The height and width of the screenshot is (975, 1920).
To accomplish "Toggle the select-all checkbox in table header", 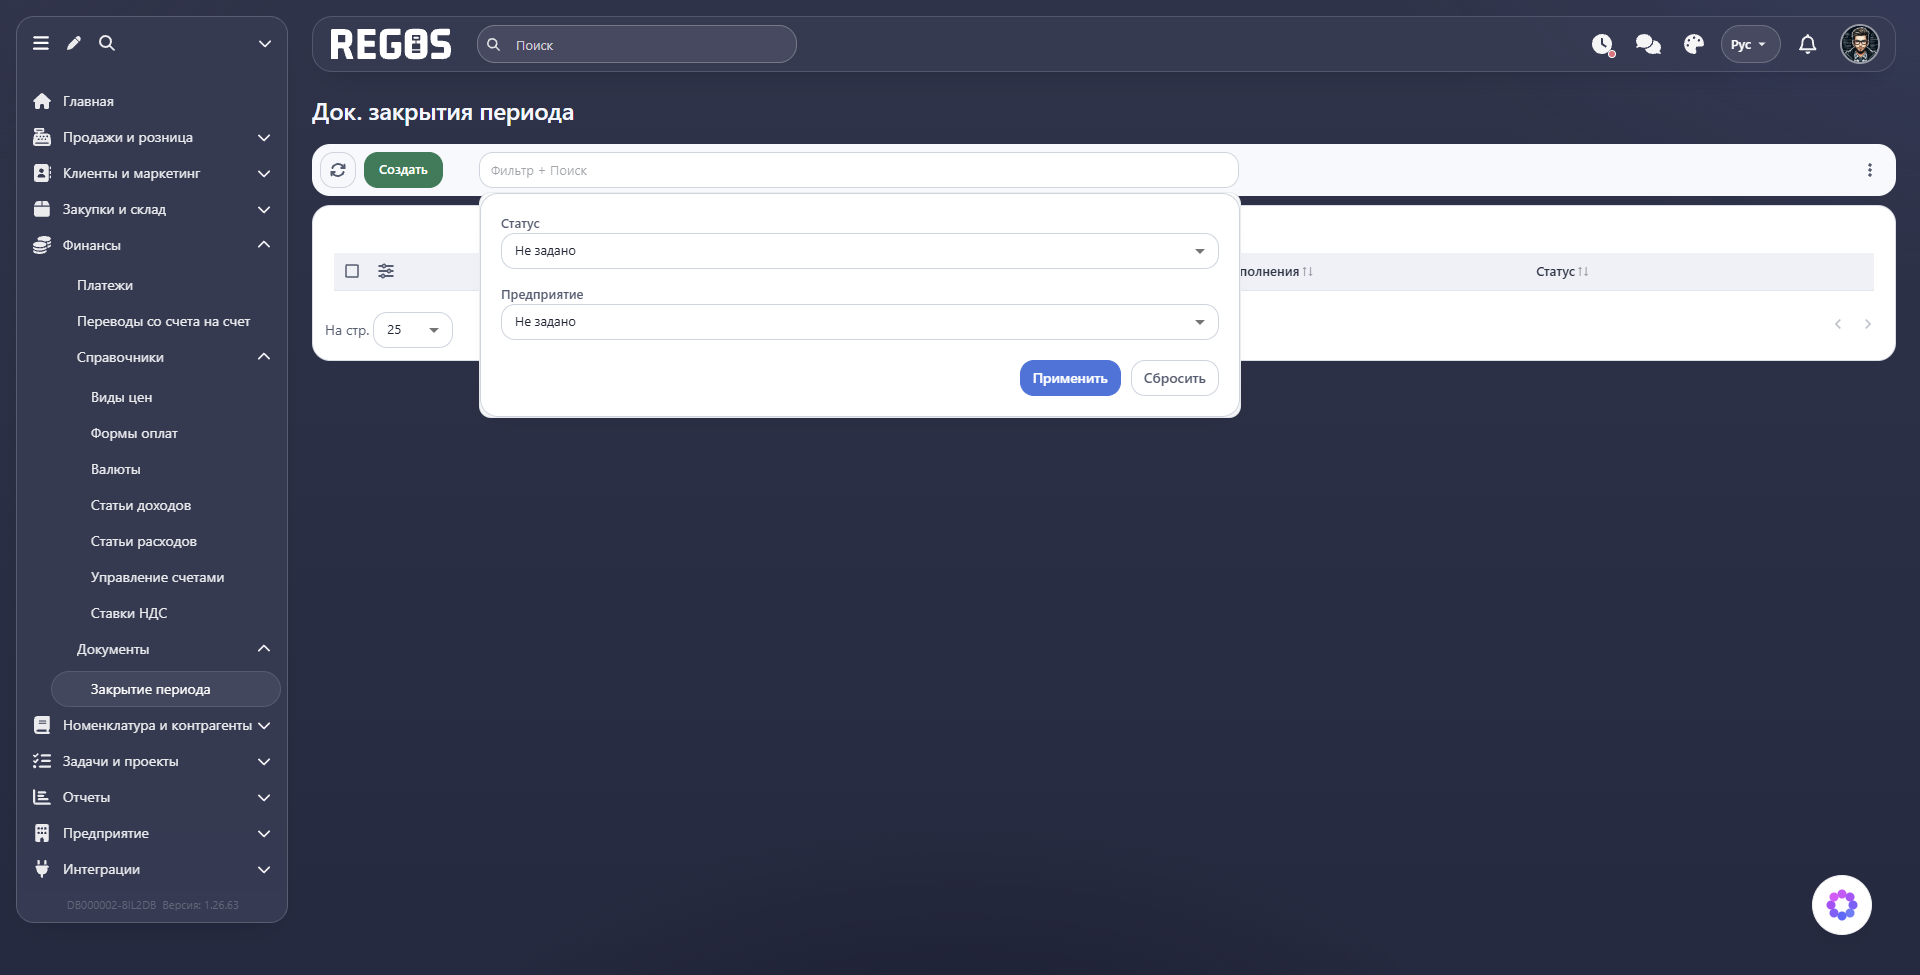I will pyautogui.click(x=352, y=271).
